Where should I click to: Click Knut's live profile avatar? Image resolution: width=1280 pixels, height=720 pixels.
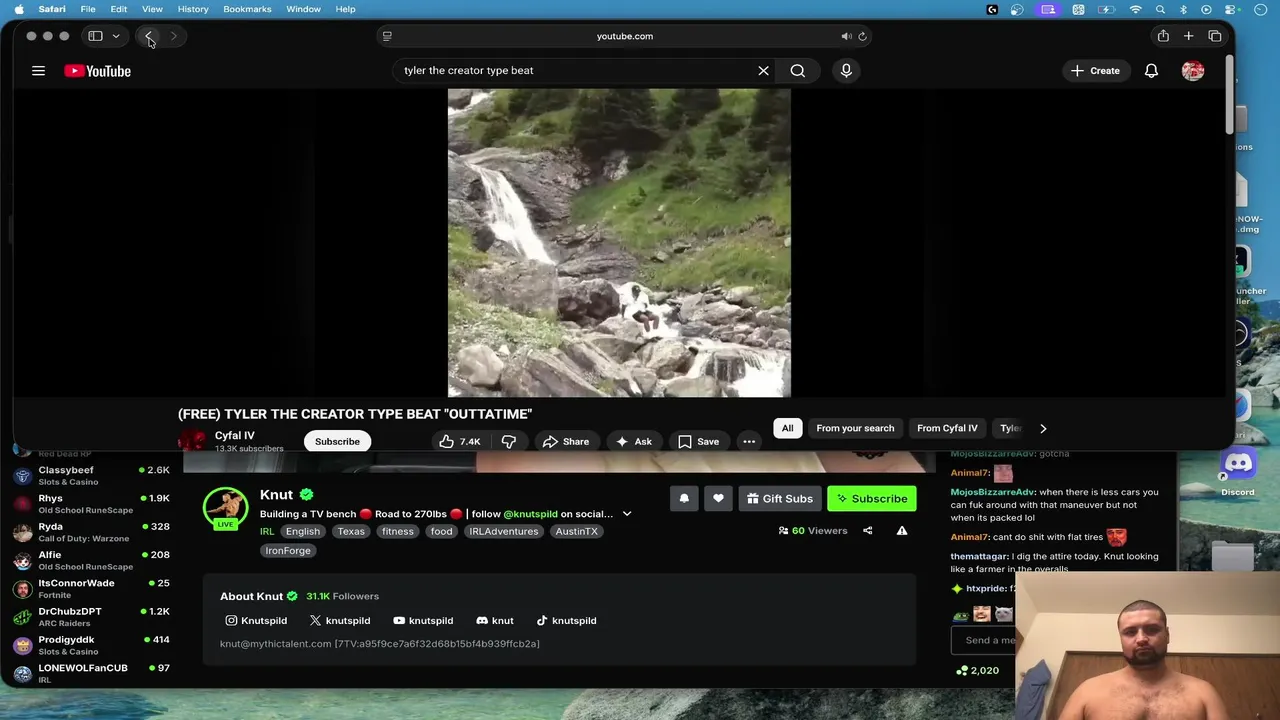tap(225, 508)
